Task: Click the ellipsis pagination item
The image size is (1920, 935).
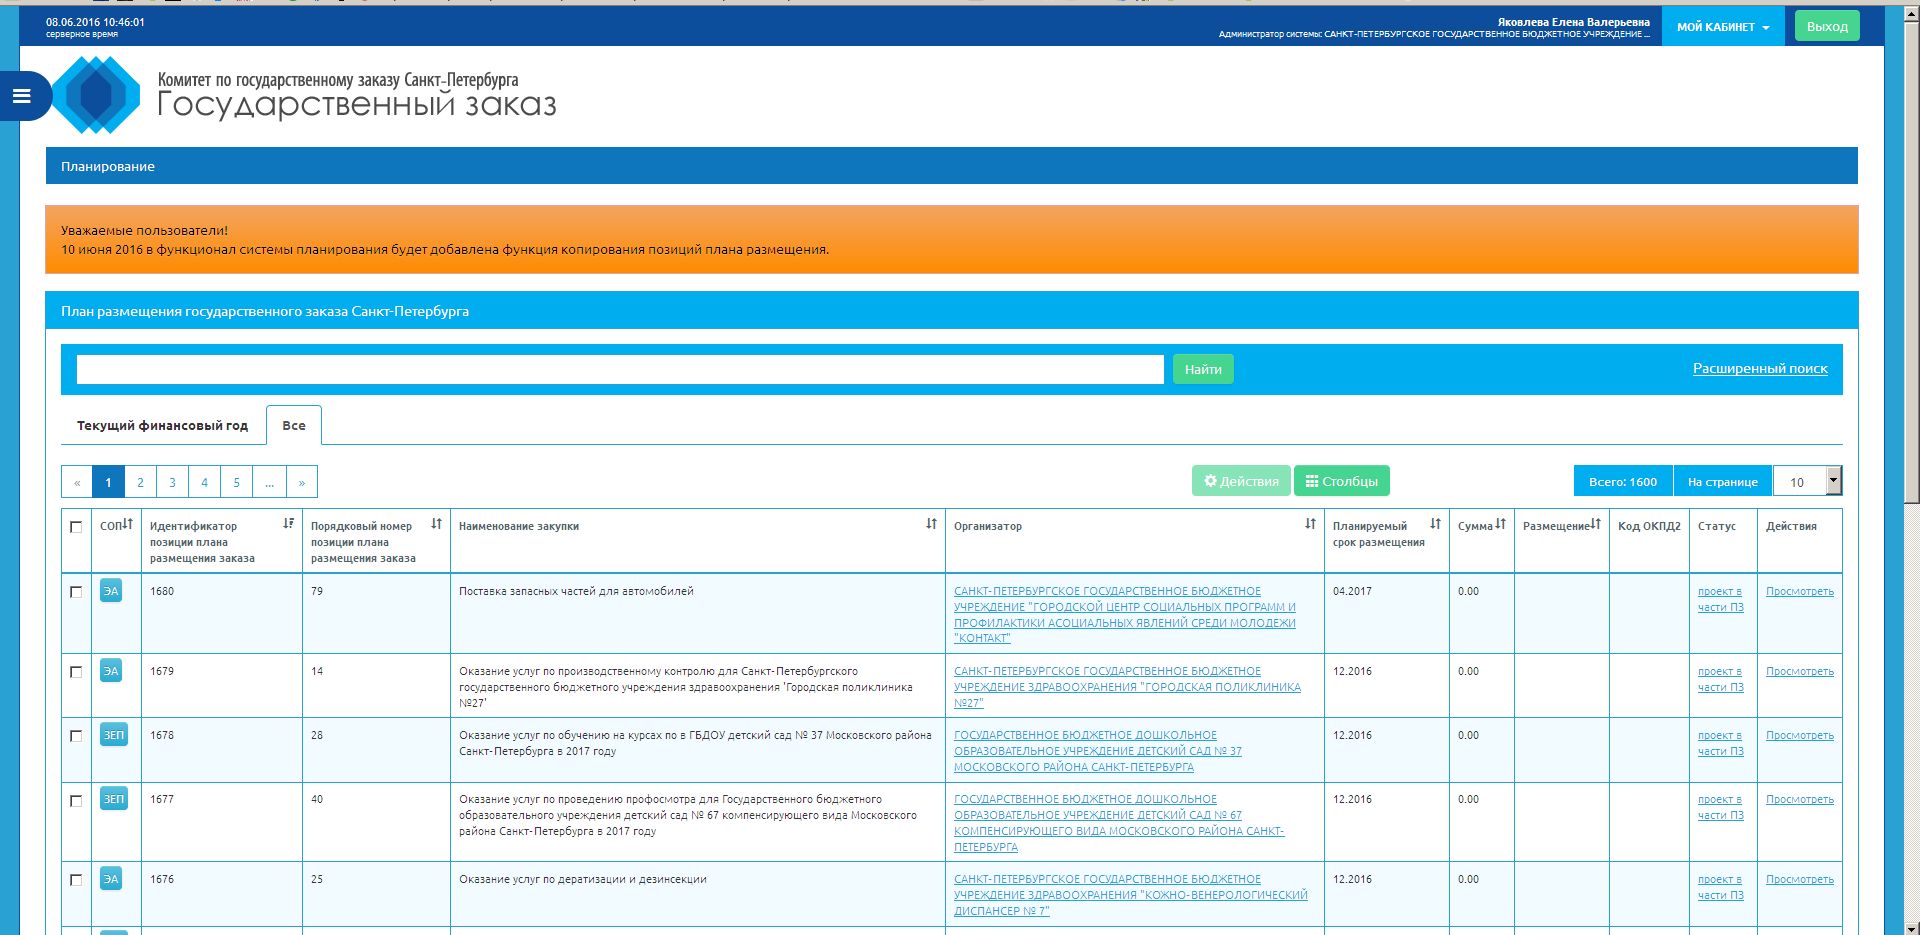Action: pos(269,482)
